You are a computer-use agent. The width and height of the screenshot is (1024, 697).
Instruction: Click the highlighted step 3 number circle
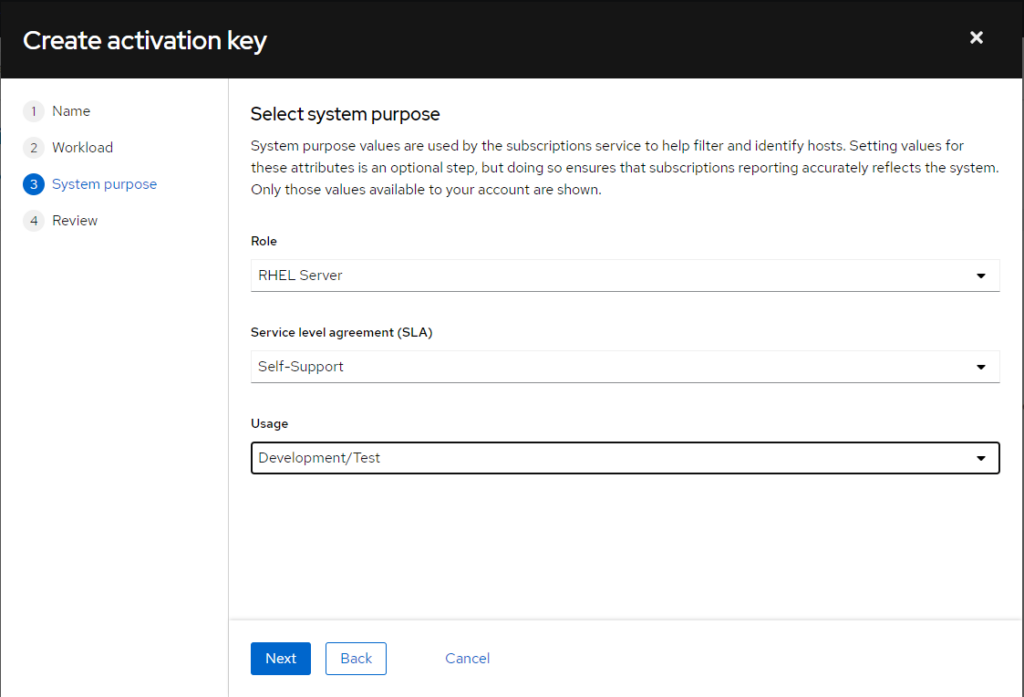click(33, 184)
